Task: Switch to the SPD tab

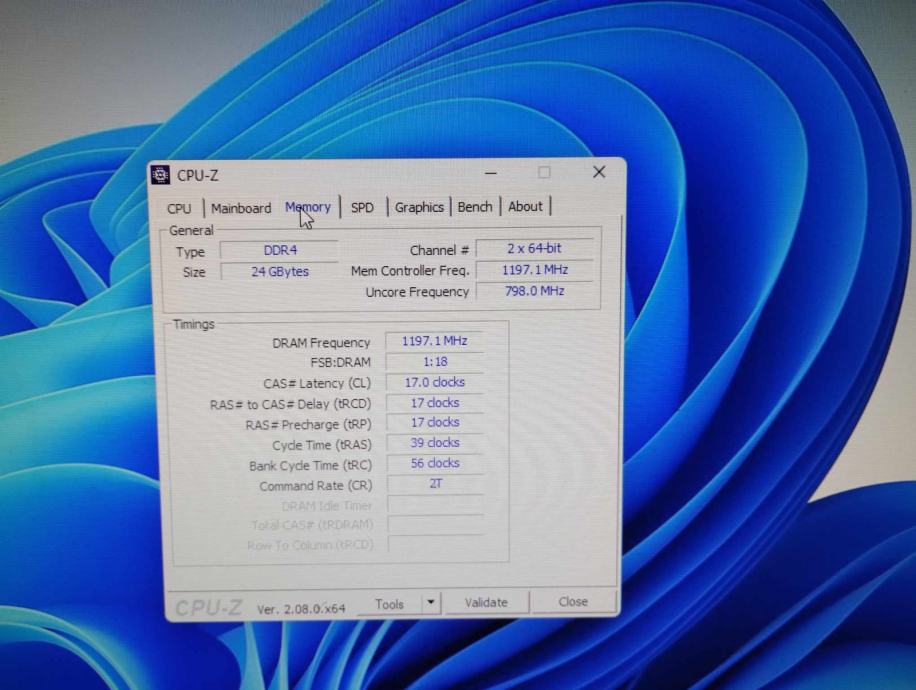Action: [x=362, y=207]
